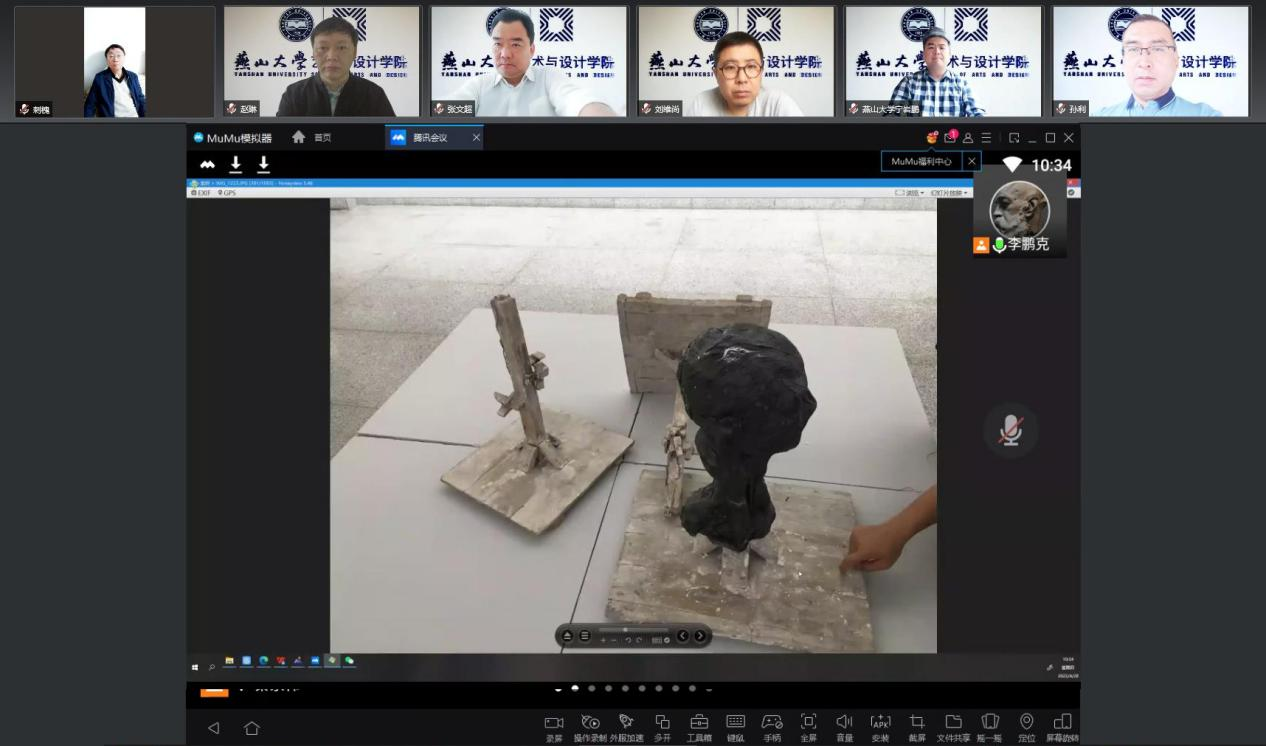Open the multi-instance (多开) manager

pos(662,723)
